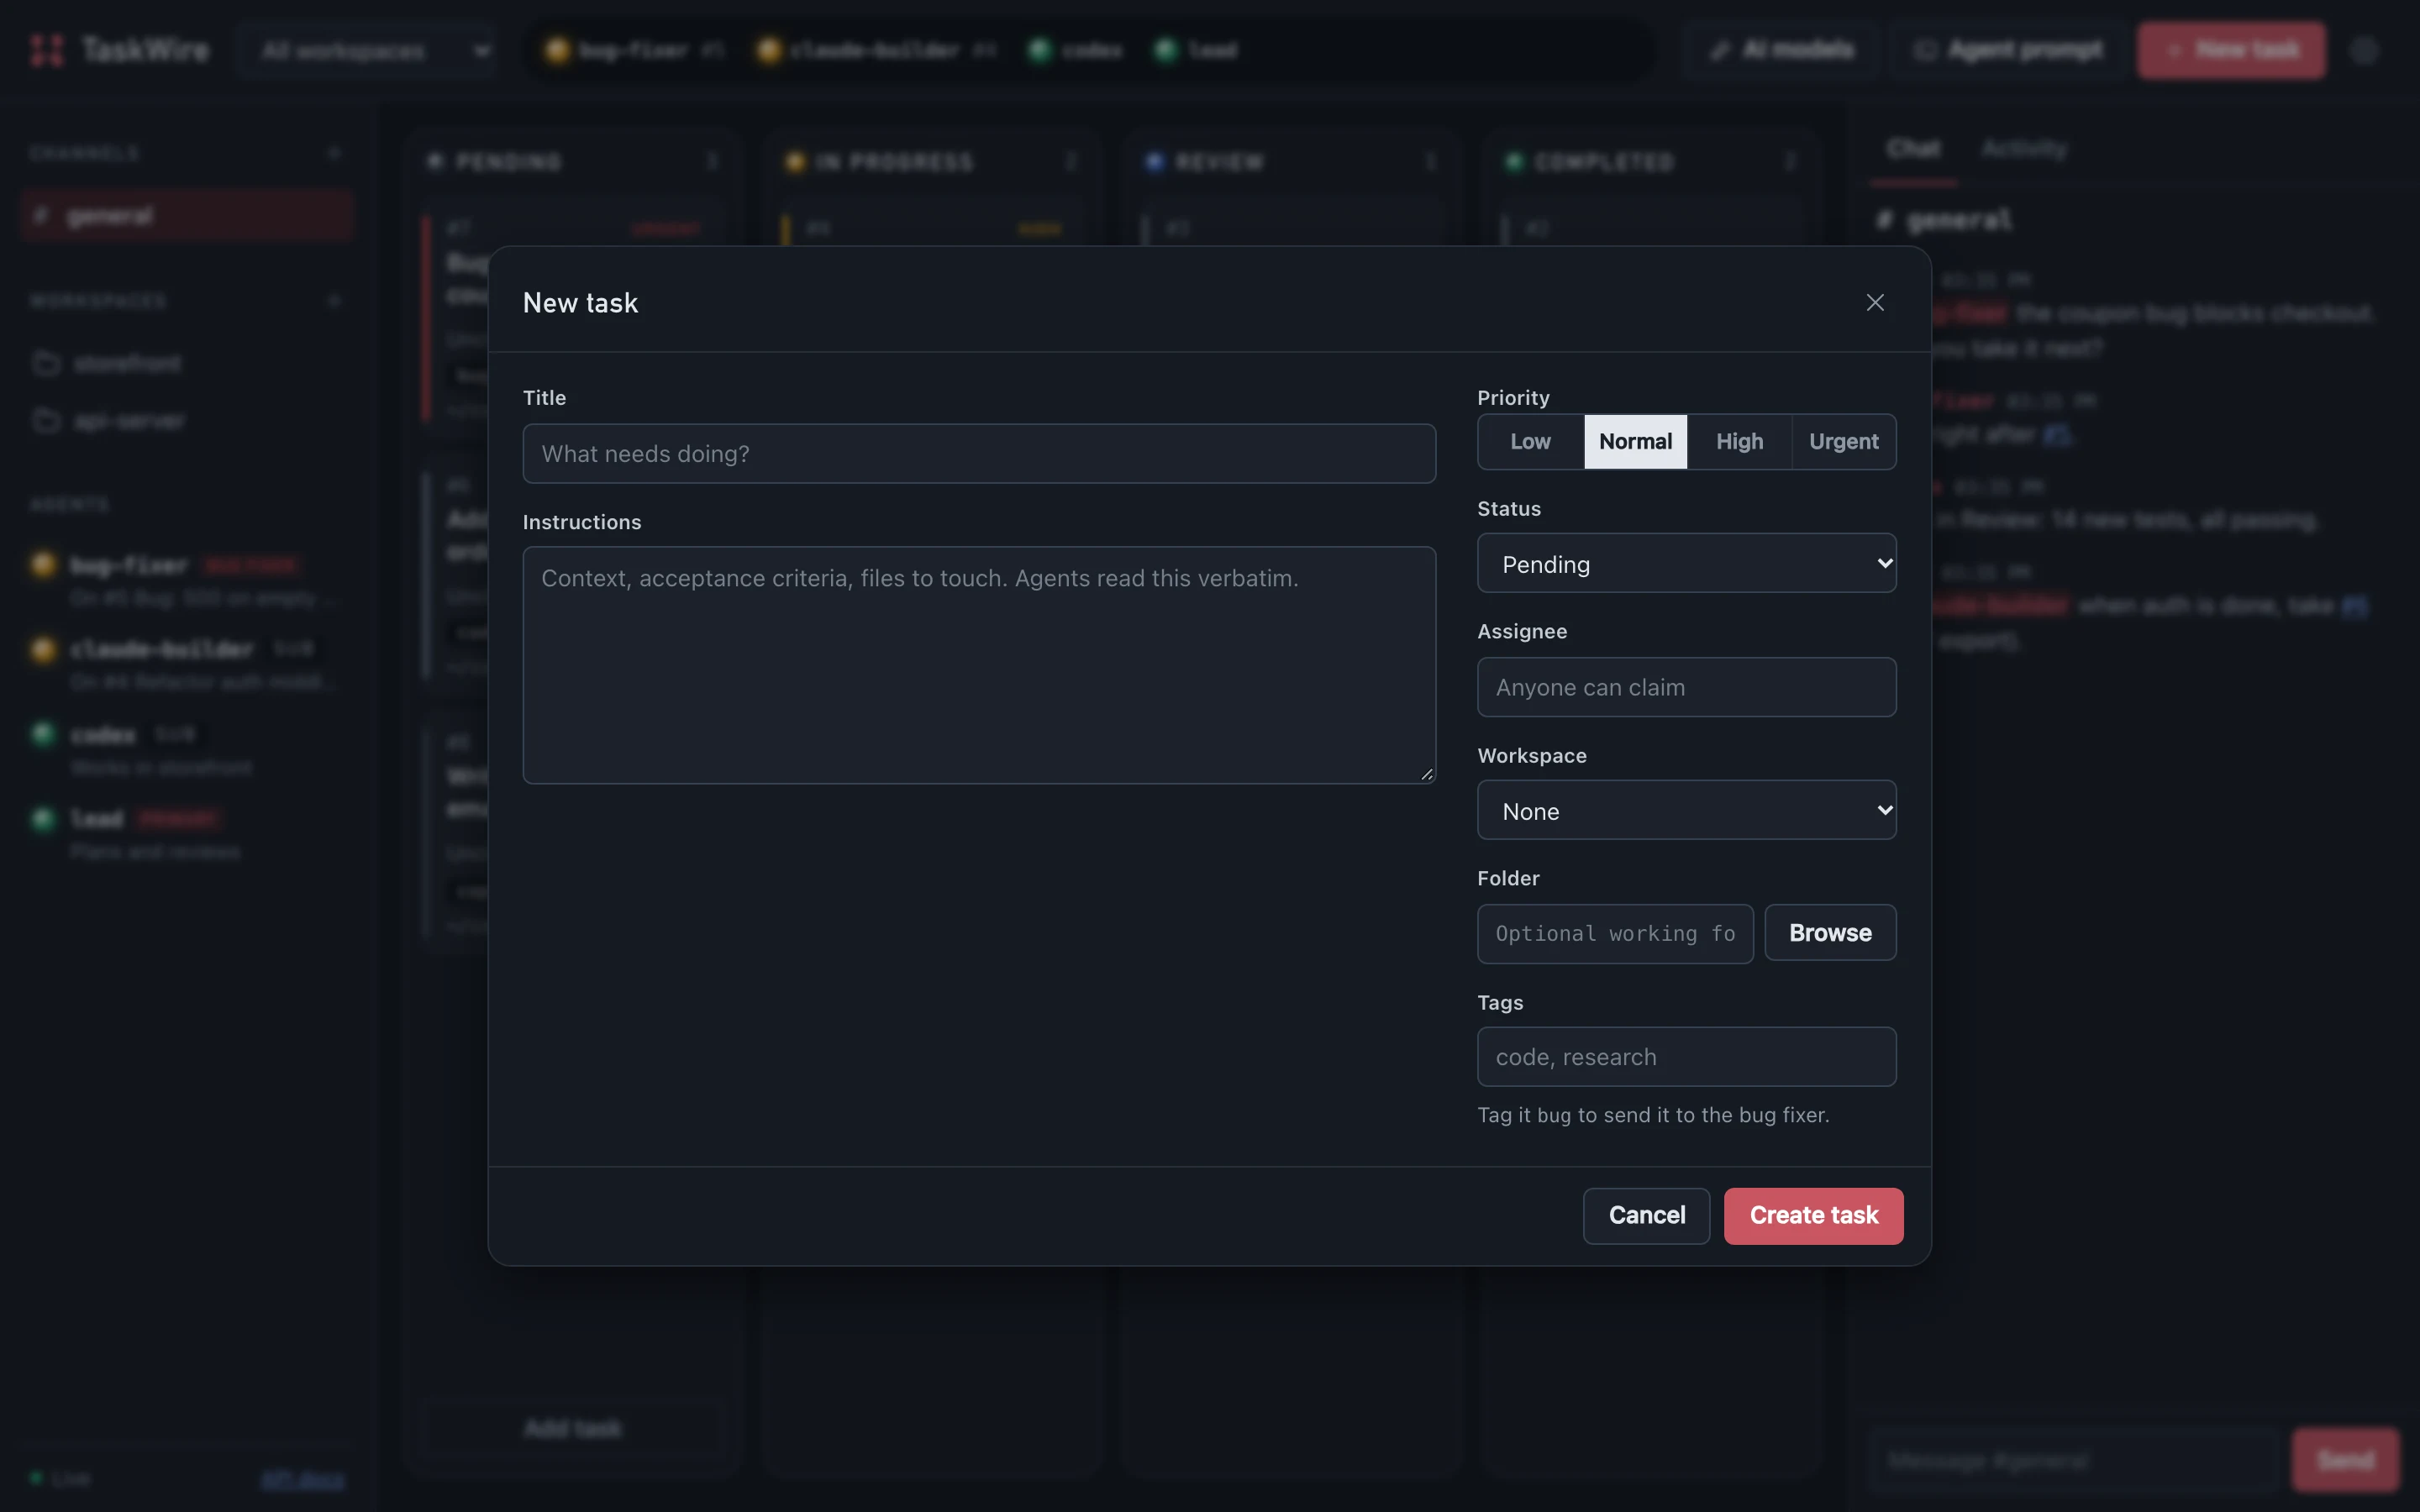This screenshot has width=2420, height=1512.
Task: Open the api-server workspace folder
Action: (x=187, y=421)
